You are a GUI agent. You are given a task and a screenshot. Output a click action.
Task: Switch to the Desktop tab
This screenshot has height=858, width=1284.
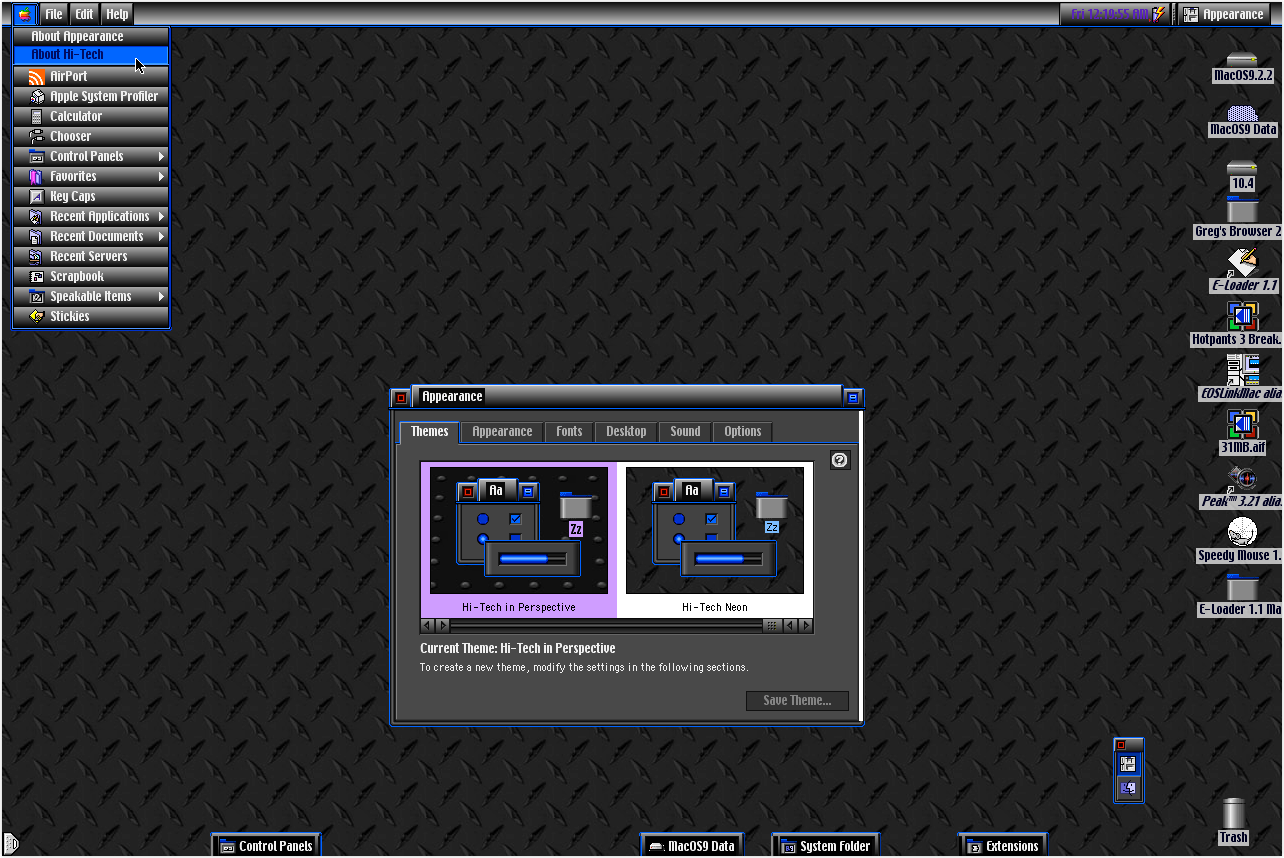626,431
